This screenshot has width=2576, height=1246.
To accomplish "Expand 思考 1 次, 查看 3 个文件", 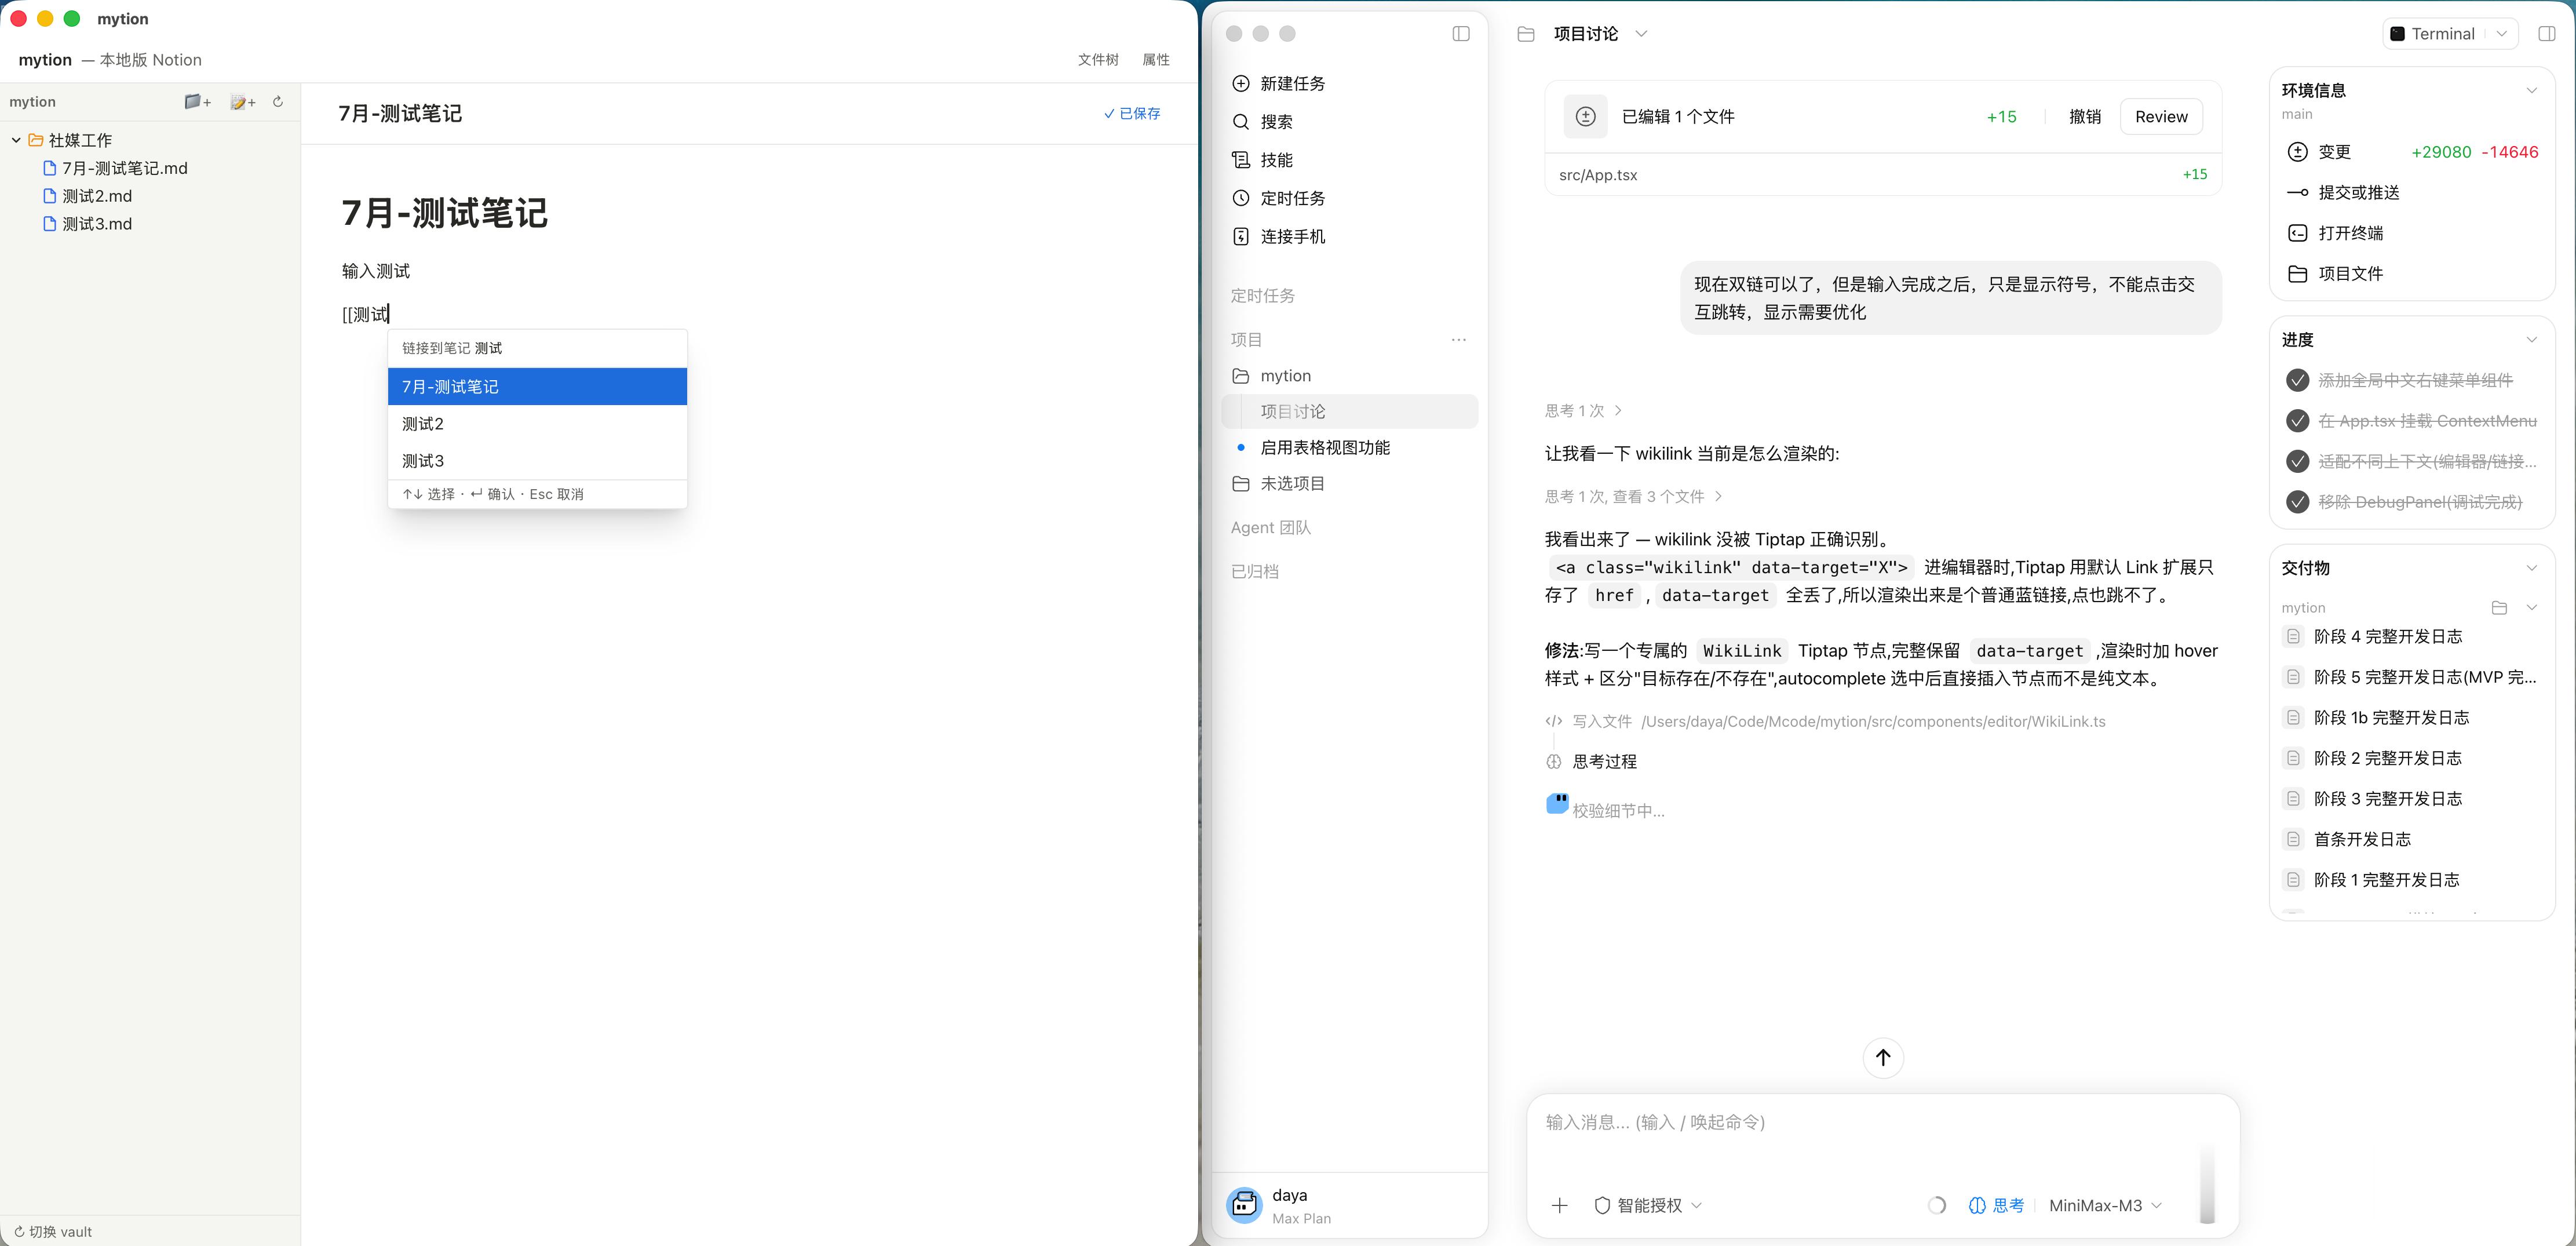I will click(1633, 497).
